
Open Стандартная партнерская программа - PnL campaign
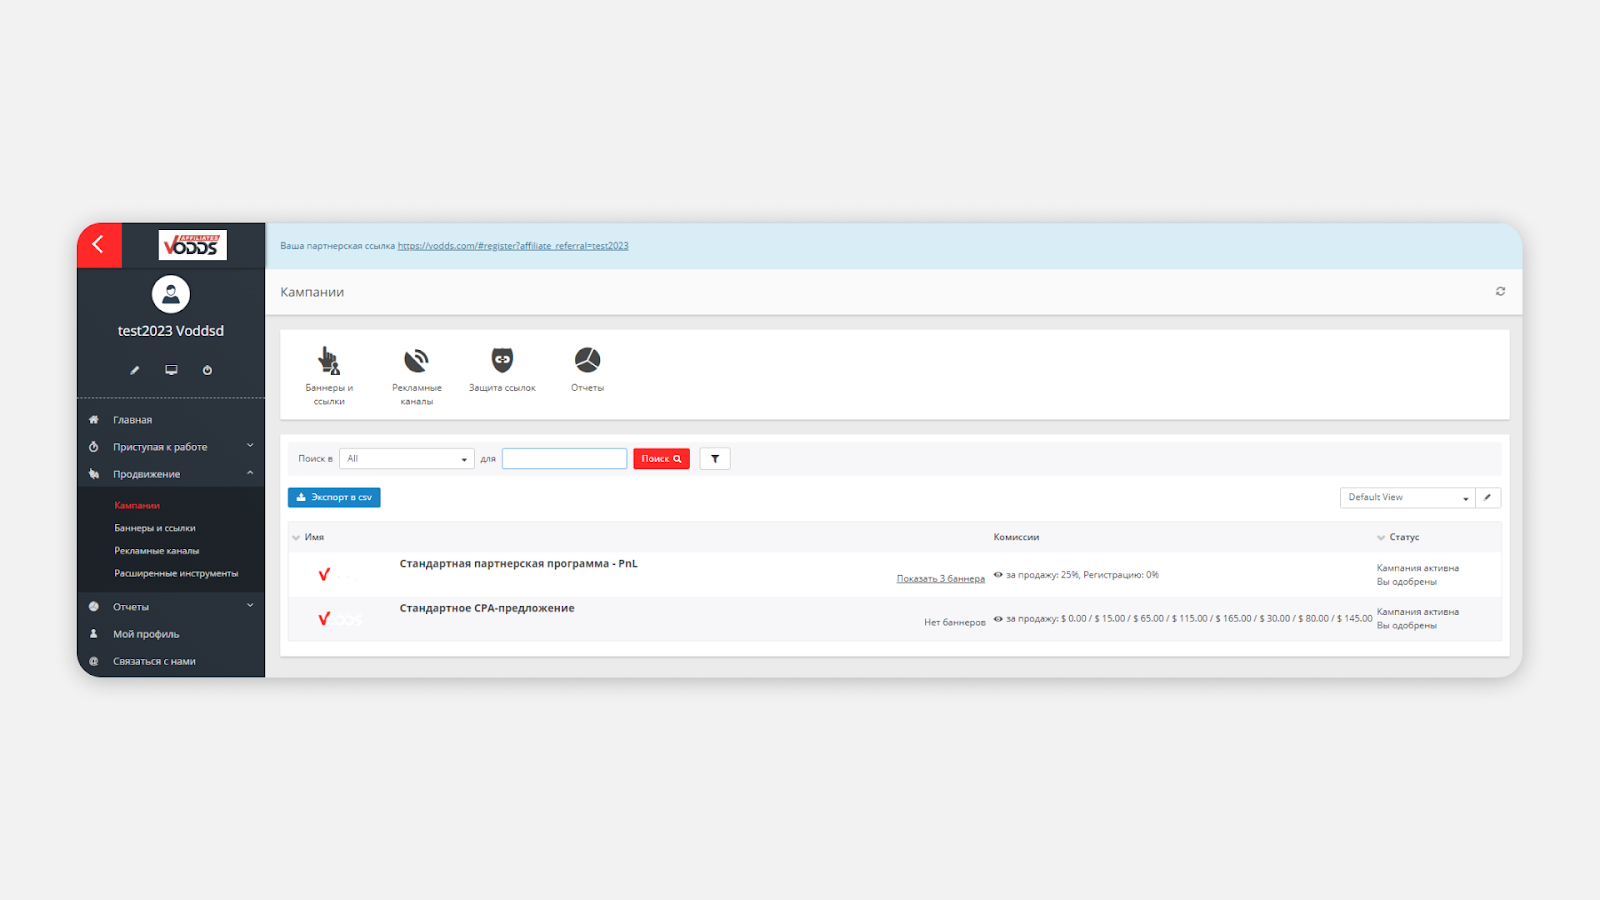[x=518, y=564]
